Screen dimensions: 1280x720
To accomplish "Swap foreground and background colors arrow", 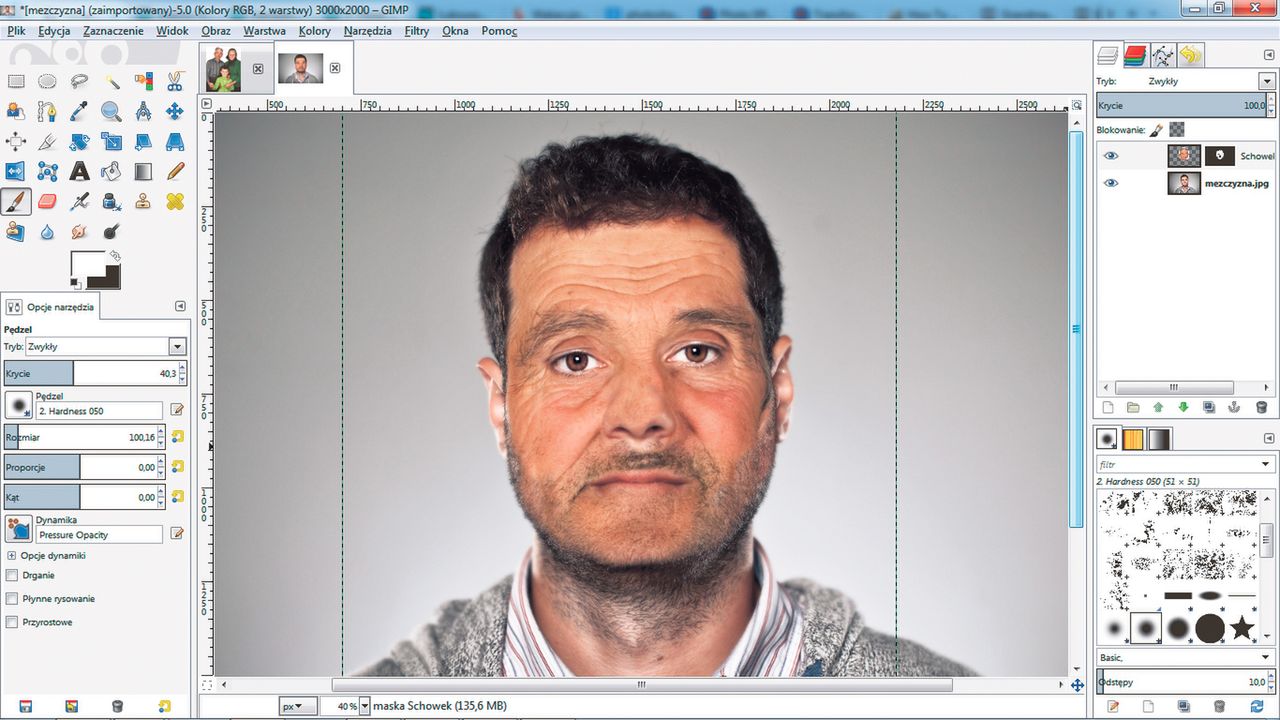I will tap(115, 256).
